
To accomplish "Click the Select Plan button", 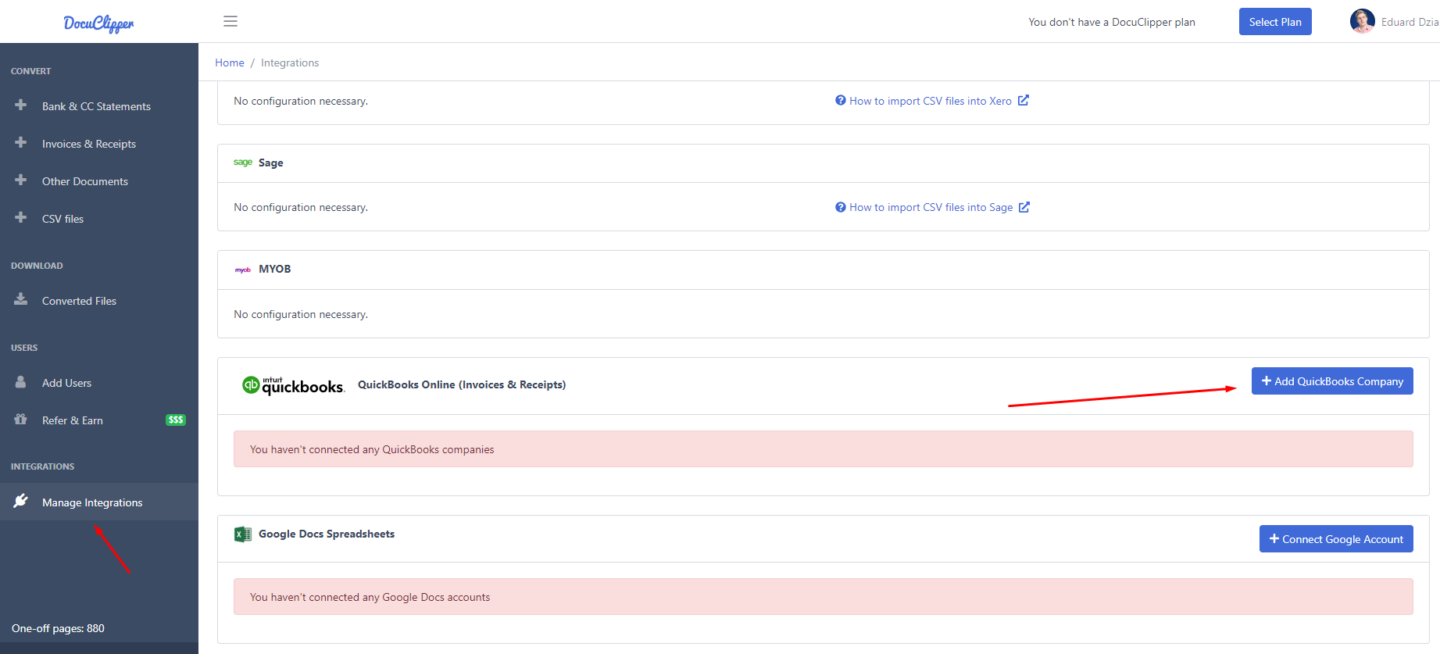I will point(1275,22).
